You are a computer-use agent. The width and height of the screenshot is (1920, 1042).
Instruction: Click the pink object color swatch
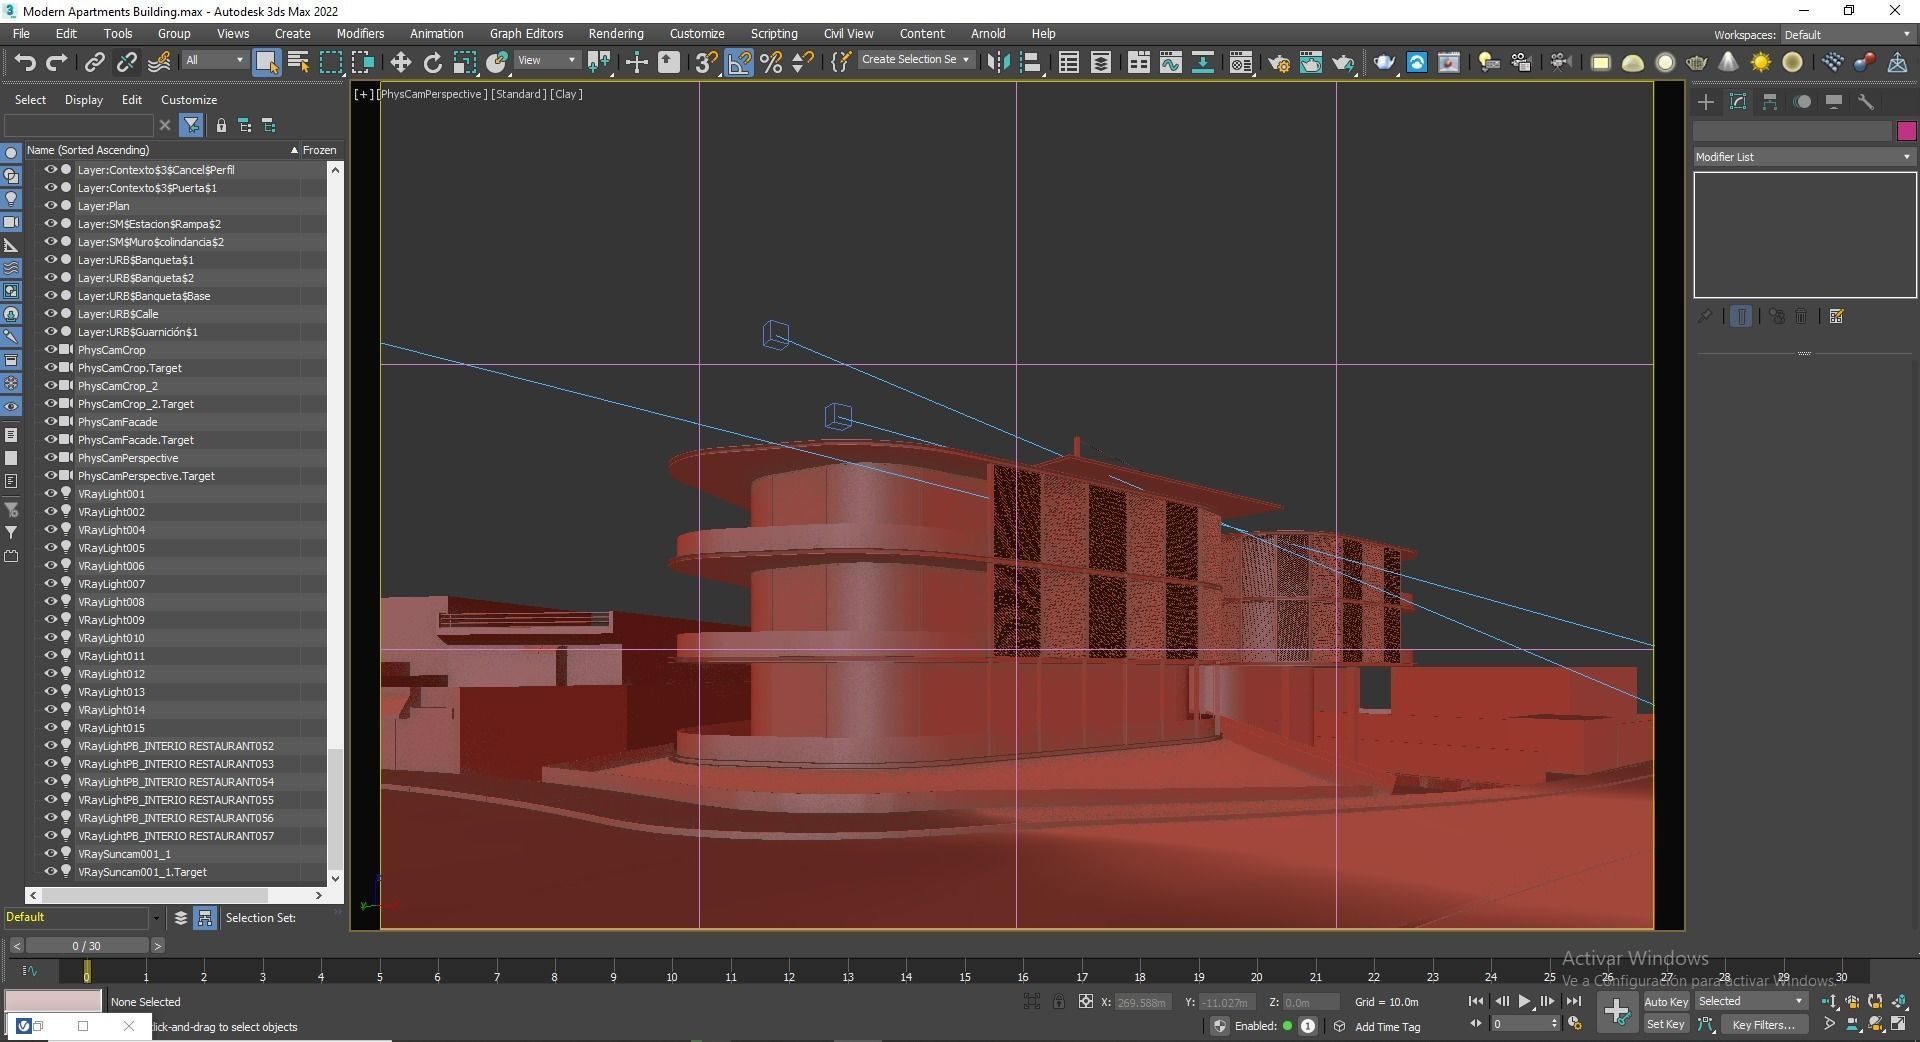pos(1906,131)
